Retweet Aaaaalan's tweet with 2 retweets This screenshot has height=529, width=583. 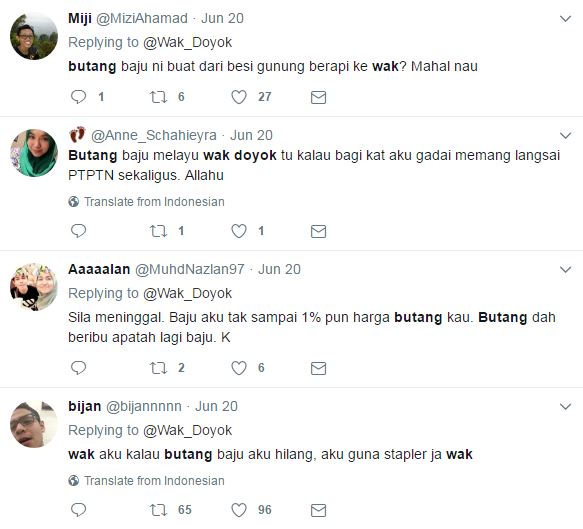158,368
